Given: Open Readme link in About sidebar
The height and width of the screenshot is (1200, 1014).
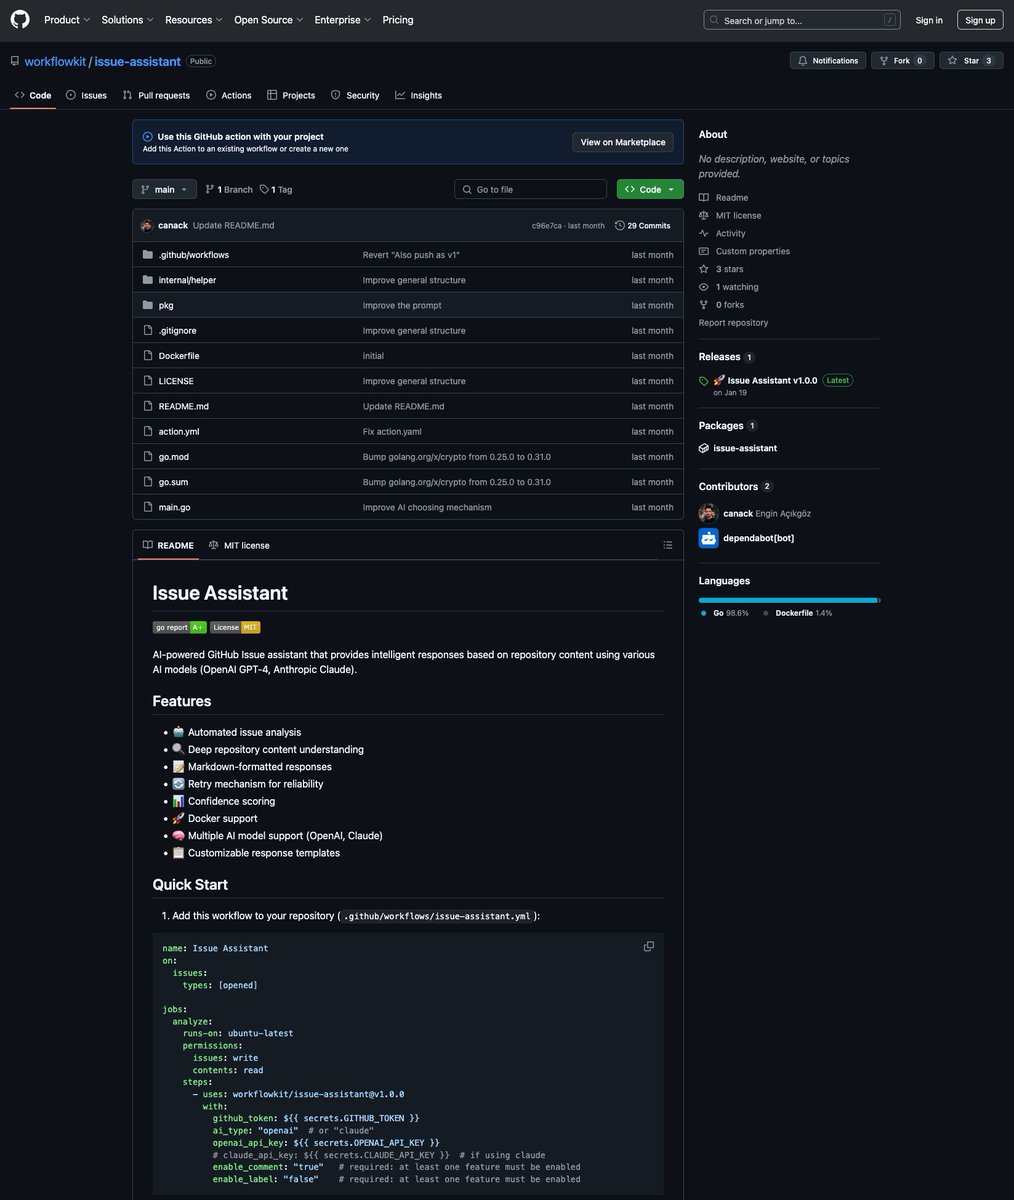Looking at the screenshot, I should pyautogui.click(x=732, y=198).
